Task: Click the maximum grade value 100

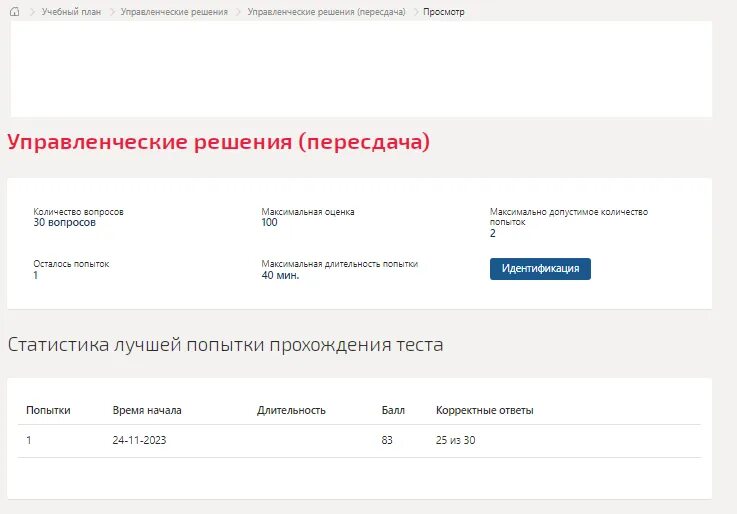Action: pos(269,222)
